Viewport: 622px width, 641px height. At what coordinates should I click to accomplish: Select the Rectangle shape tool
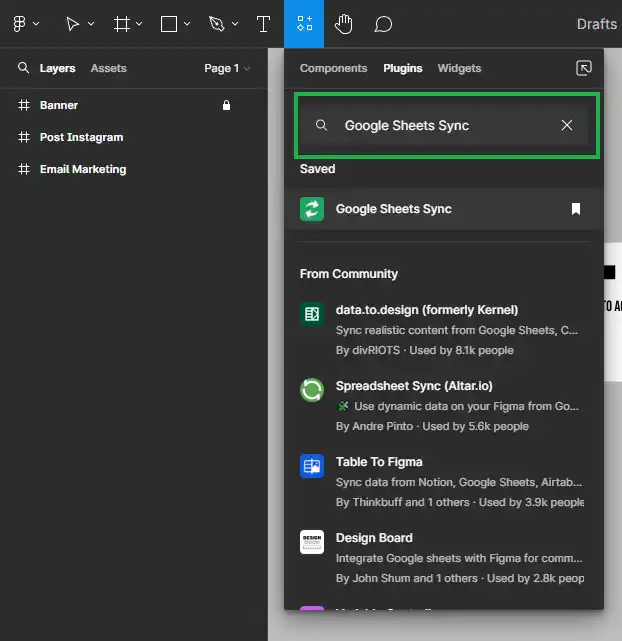click(169, 24)
